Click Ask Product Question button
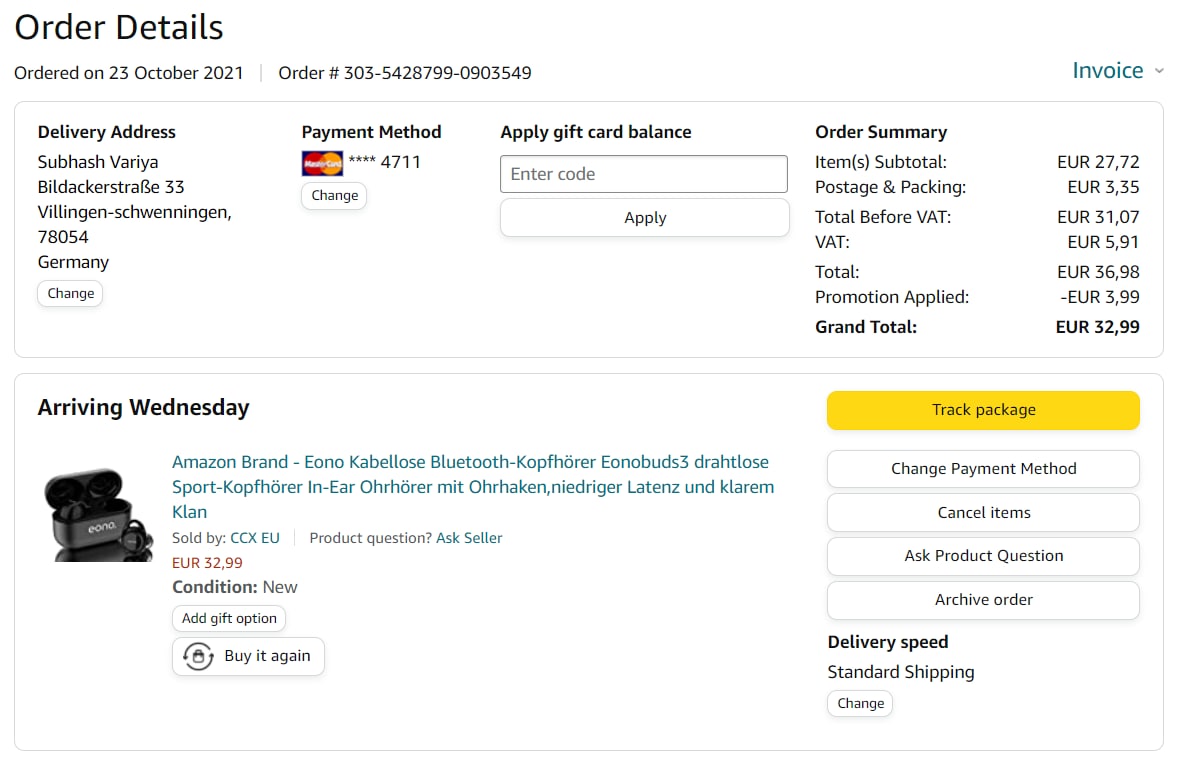 coord(983,556)
